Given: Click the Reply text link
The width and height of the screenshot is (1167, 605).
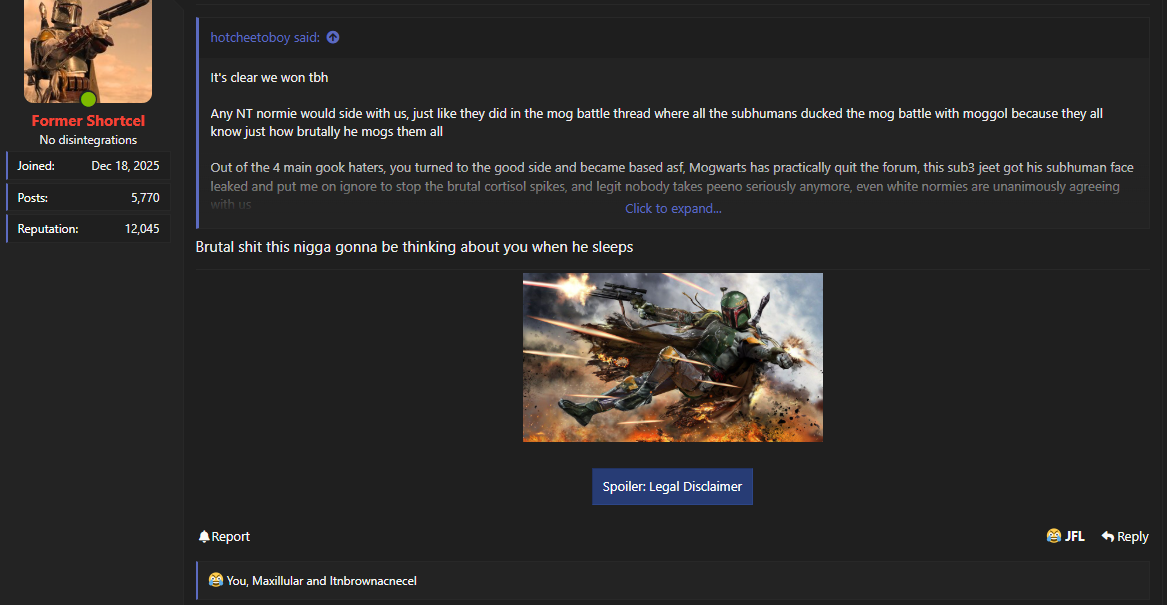Looking at the screenshot, I should click(x=1132, y=537).
